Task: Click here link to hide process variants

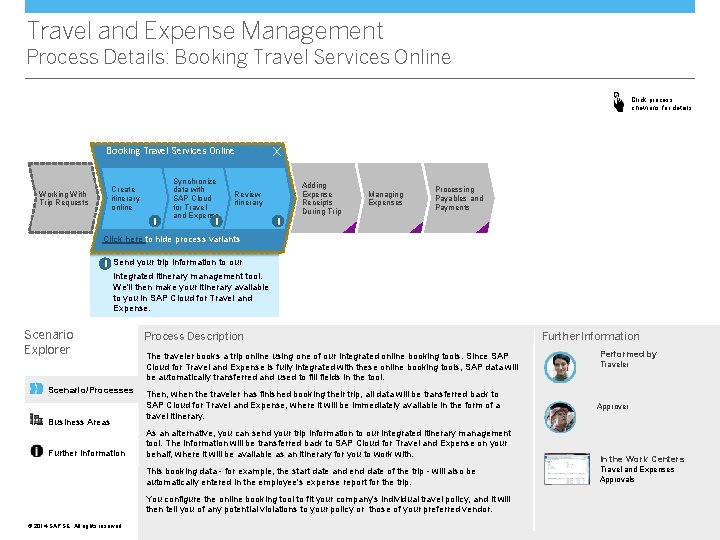Action: [123, 239]
